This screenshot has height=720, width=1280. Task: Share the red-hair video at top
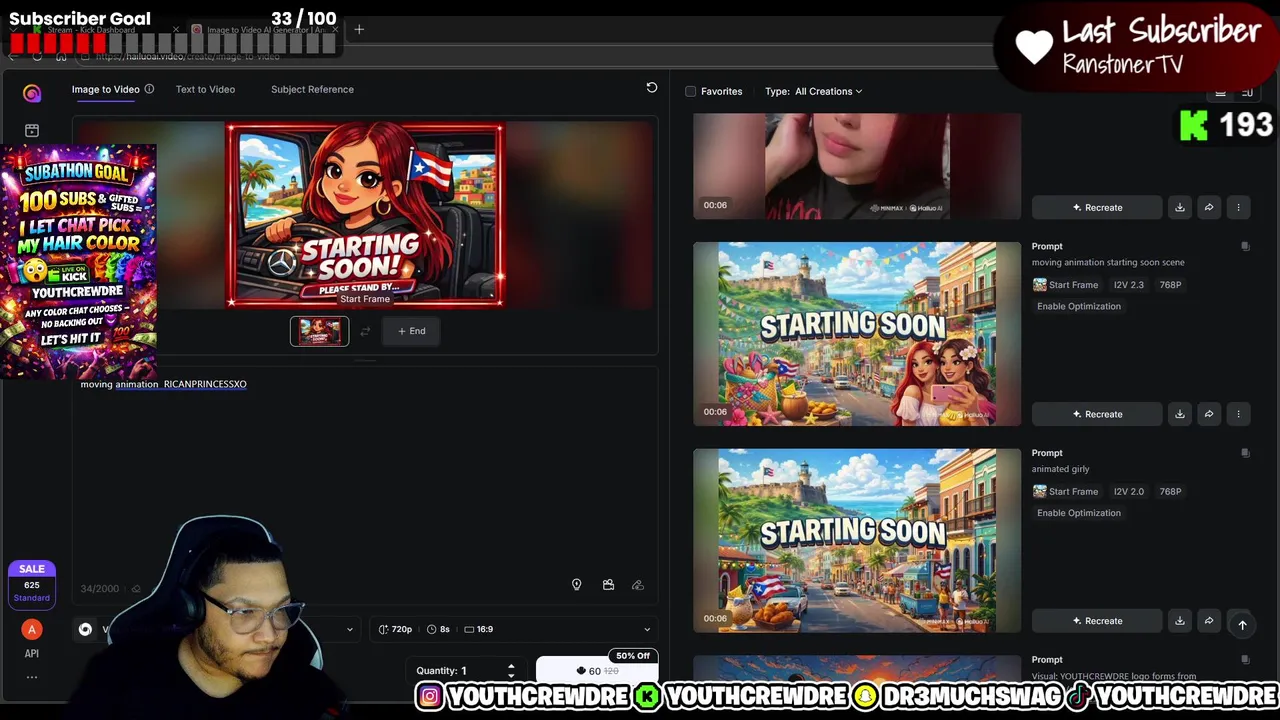click(1209, 207)
